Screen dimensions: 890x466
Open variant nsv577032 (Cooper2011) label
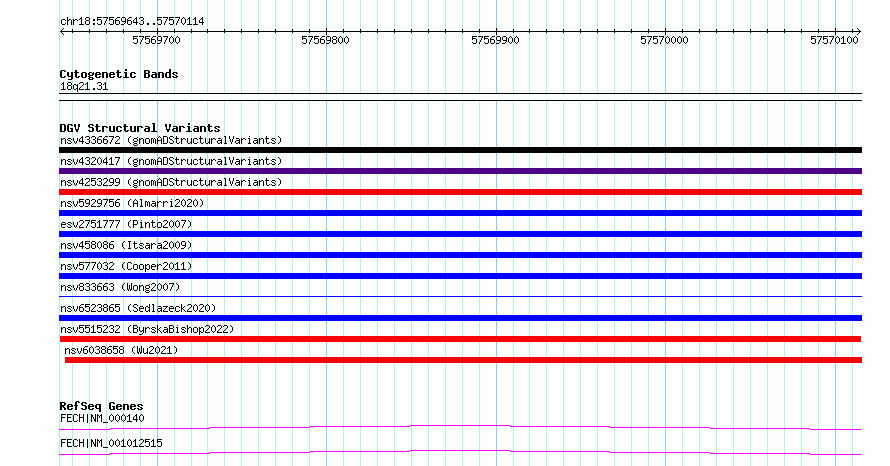(x=126, y=266)
